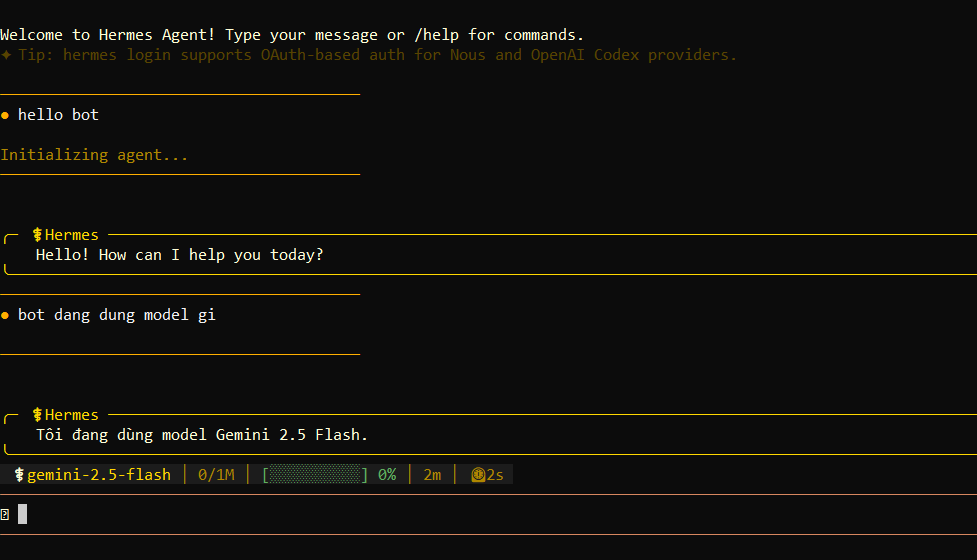Click the Hermes caduceus icon above the greeting reply
The width and height of the screenshot is (977, 560).
pyautogui.click(x=38, y=235)
